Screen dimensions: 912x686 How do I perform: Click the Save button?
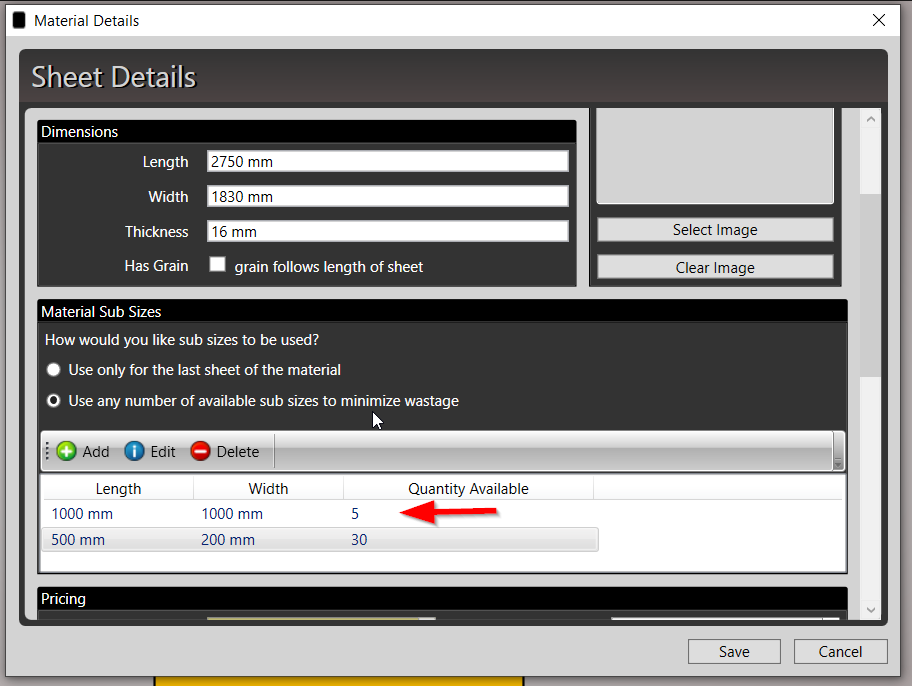click(734, 652)
